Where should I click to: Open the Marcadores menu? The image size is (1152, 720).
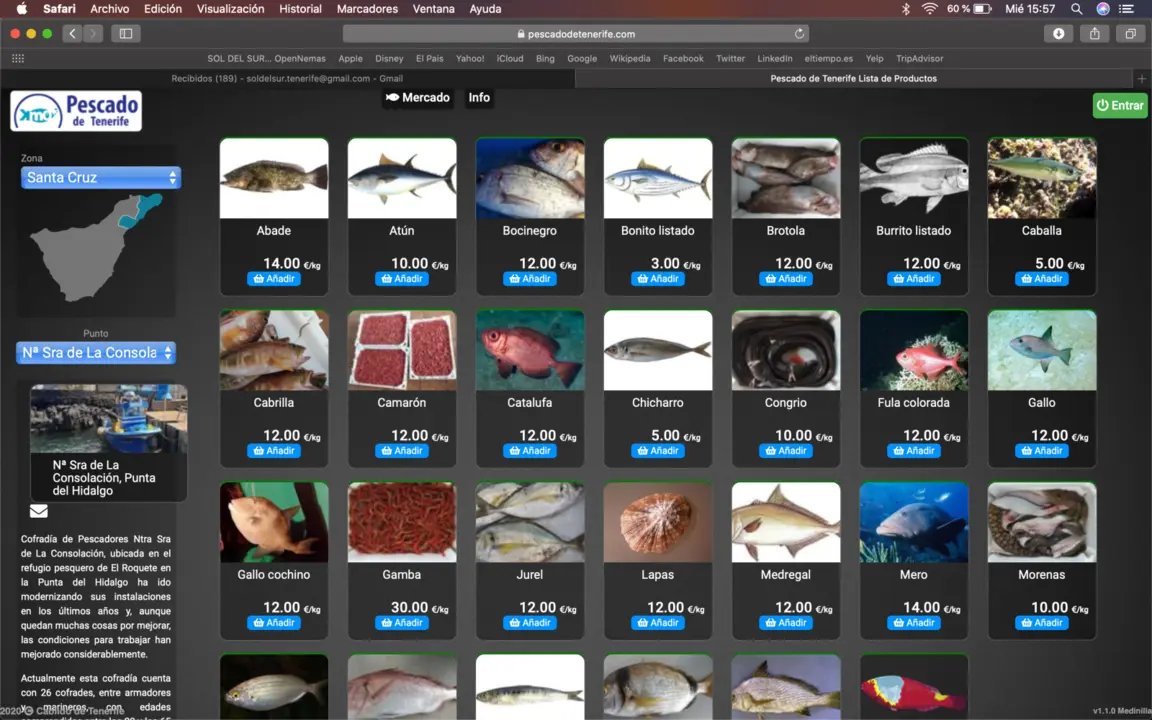(367, 9)
